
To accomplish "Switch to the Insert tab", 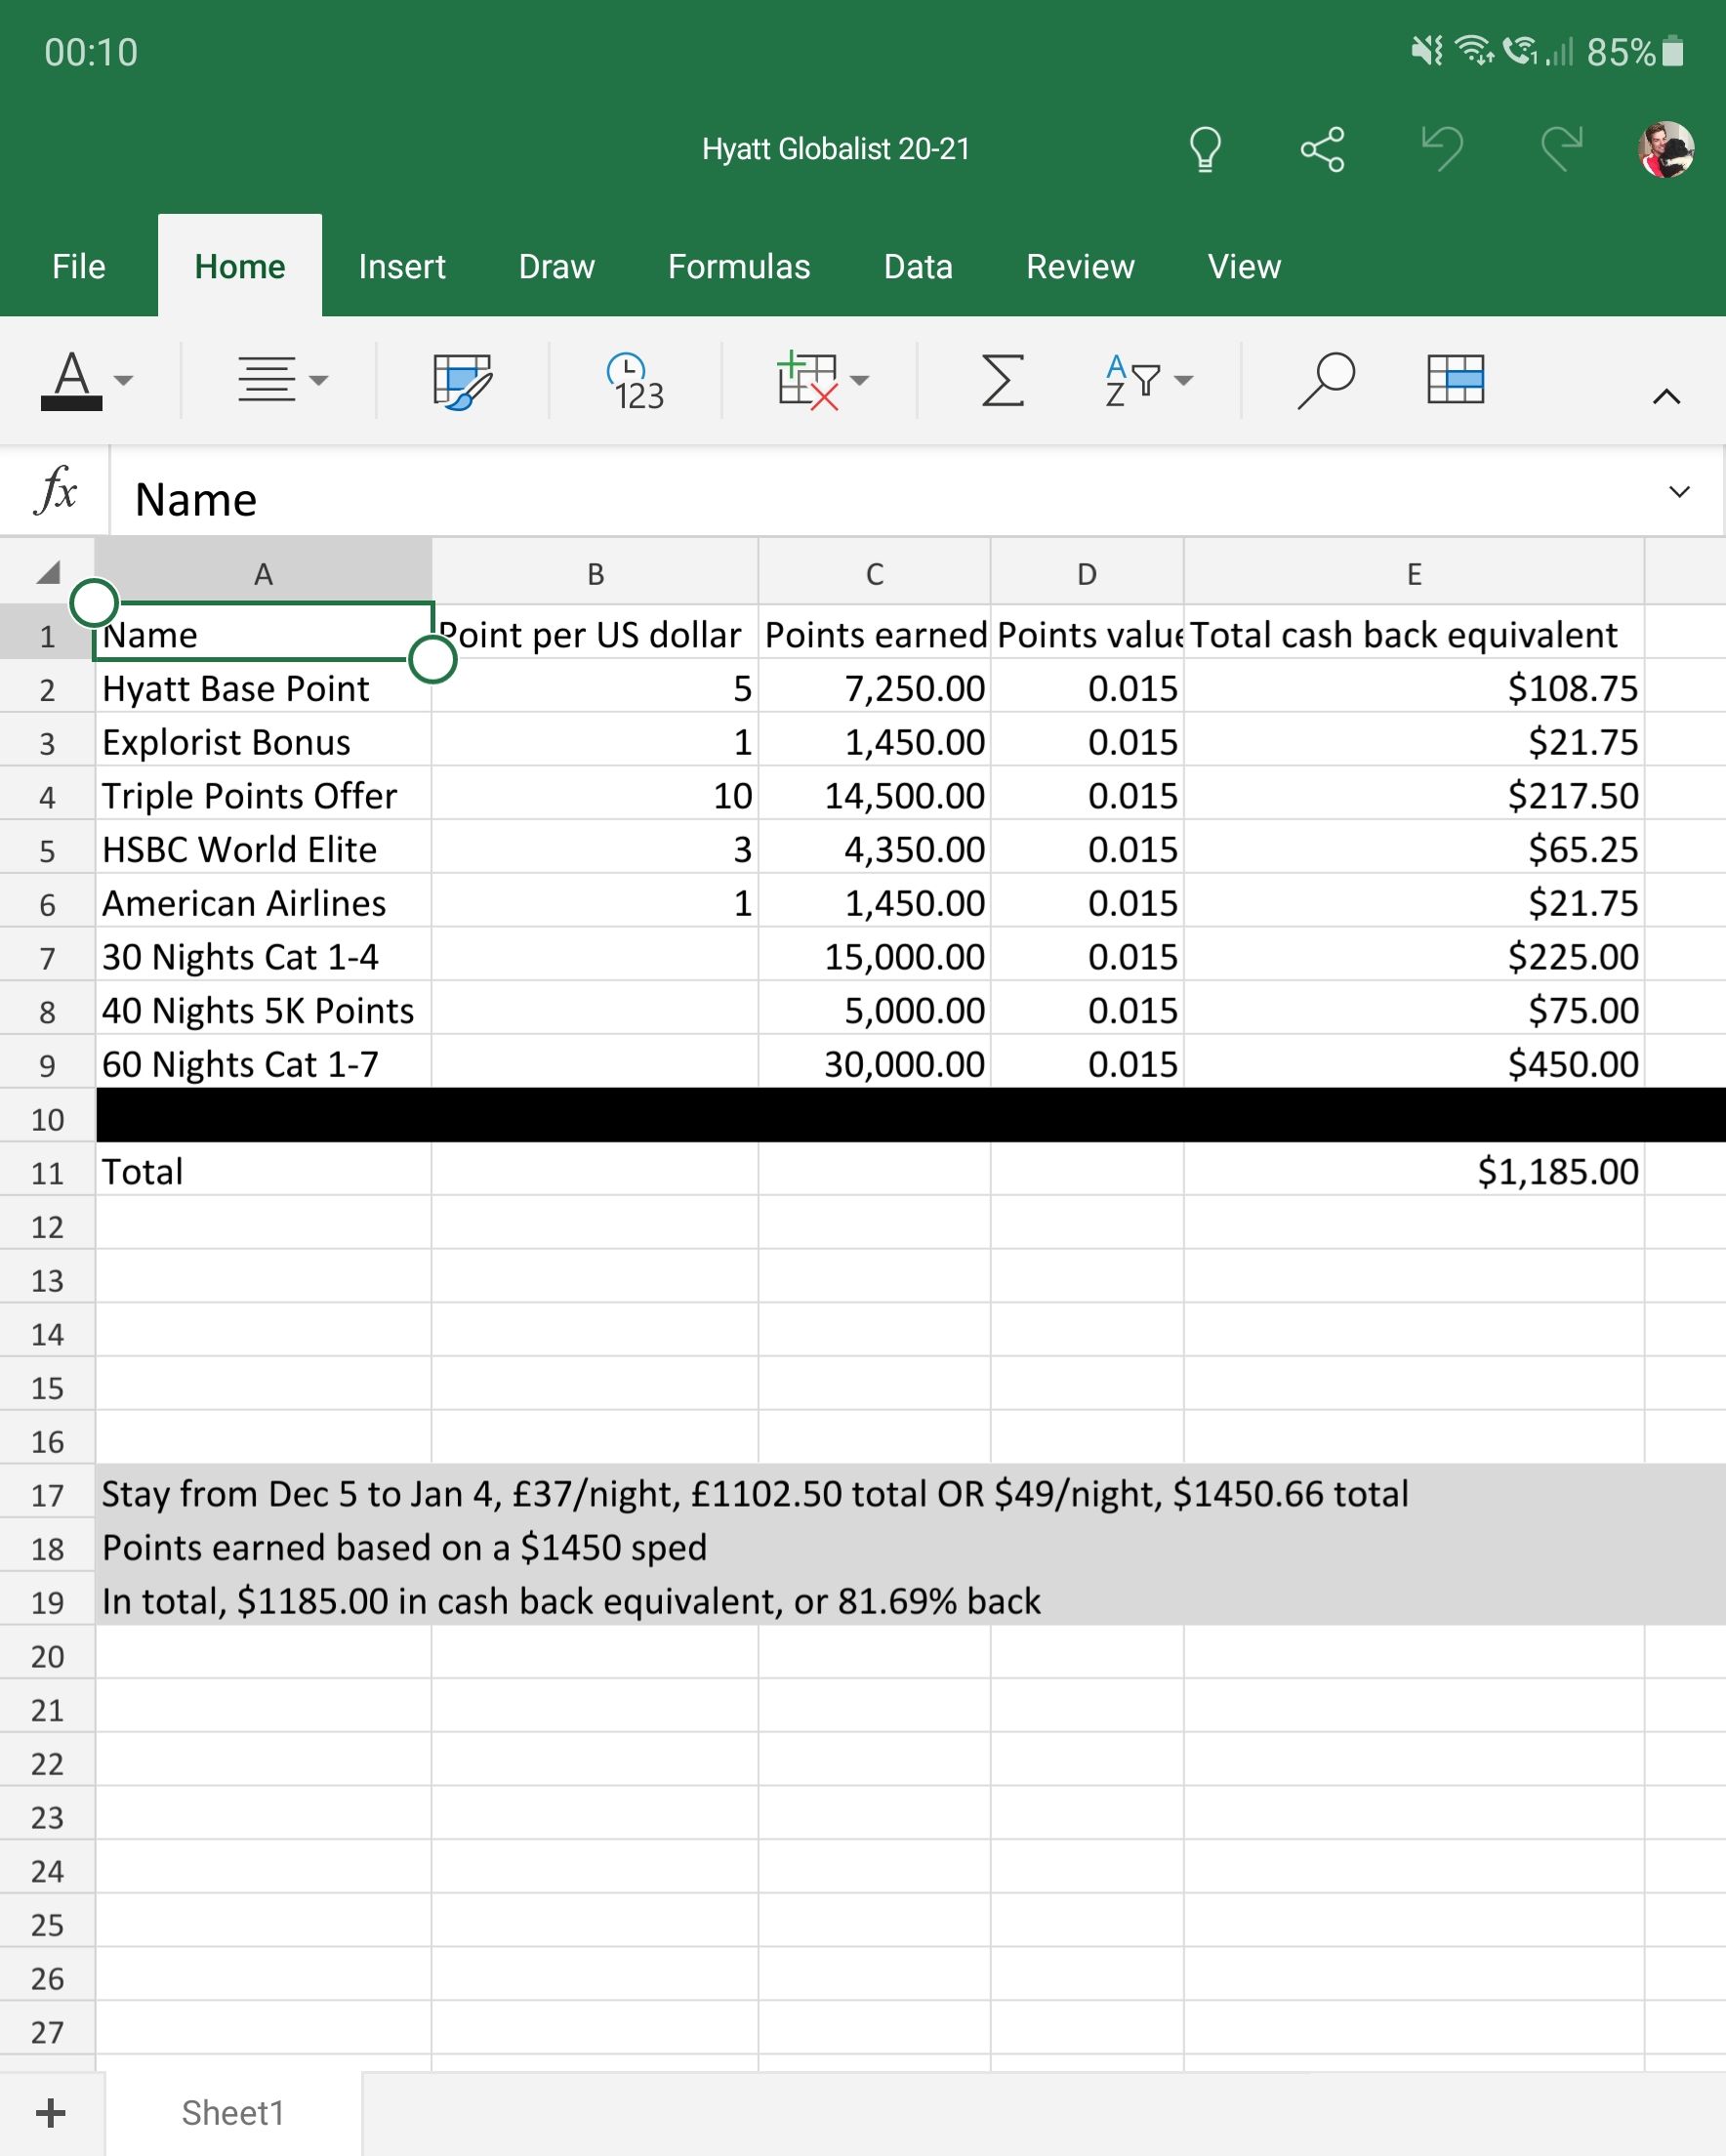I will (x=402, y=266).
